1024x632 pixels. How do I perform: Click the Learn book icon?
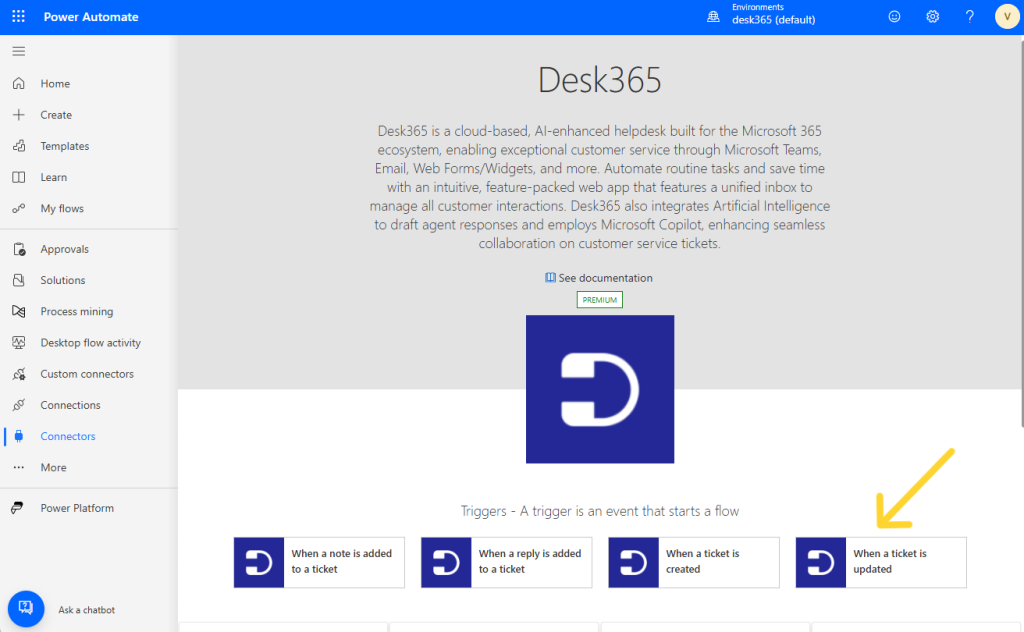click(18, 177)
